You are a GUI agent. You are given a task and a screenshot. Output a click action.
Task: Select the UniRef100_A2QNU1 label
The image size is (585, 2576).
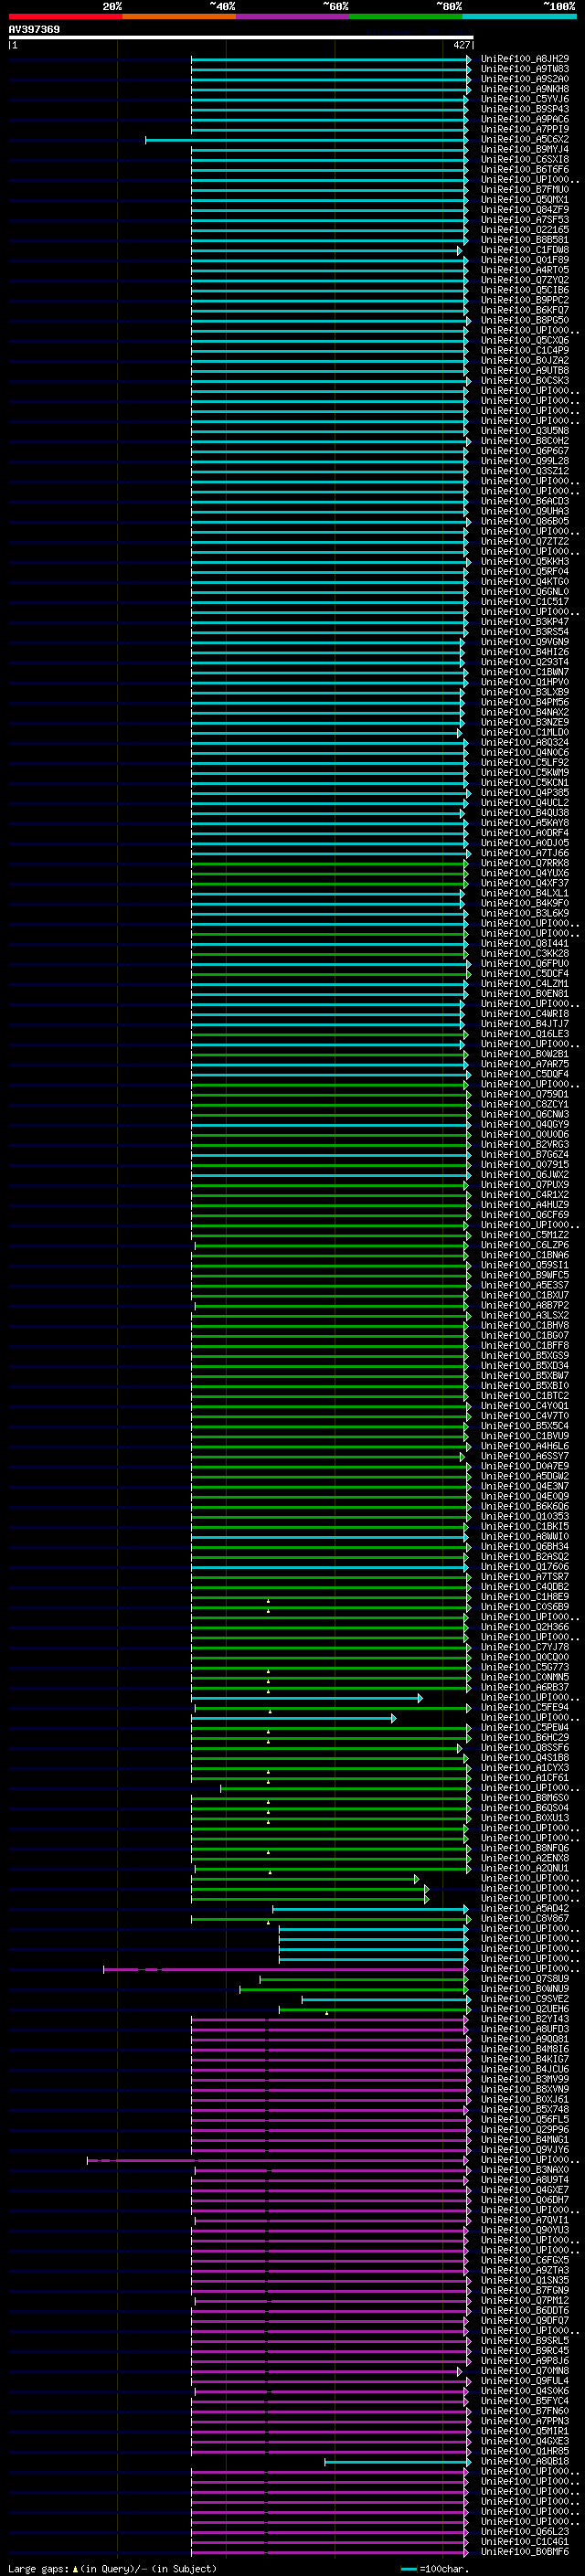(525, 1867)
